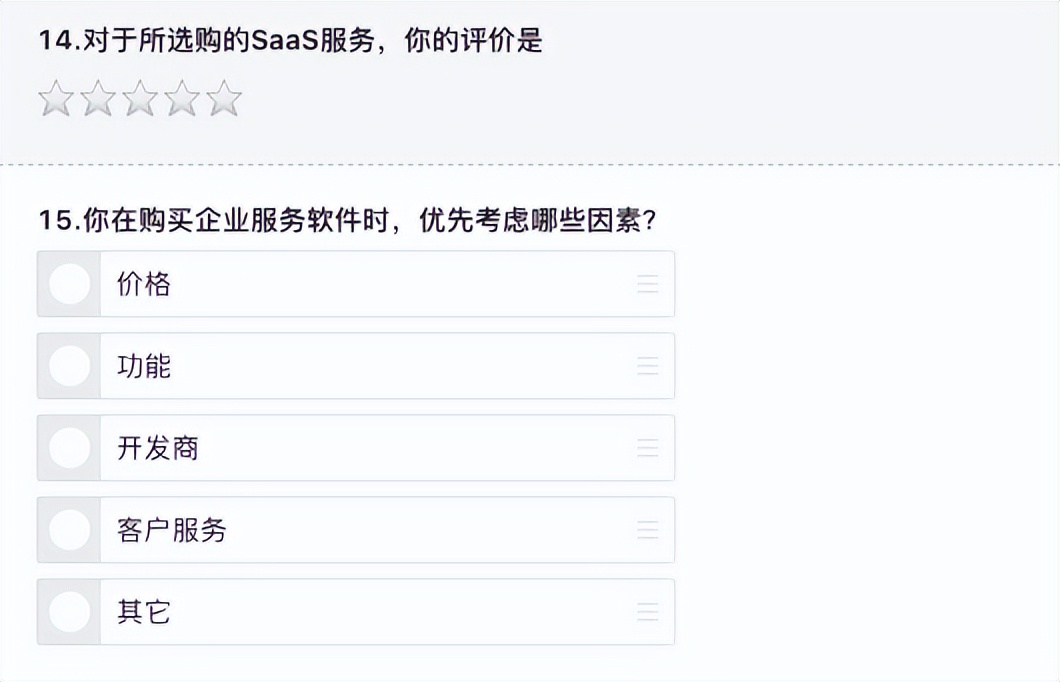Select the first star in question 14 rating
1060x682 pixels.
[53, 98]
